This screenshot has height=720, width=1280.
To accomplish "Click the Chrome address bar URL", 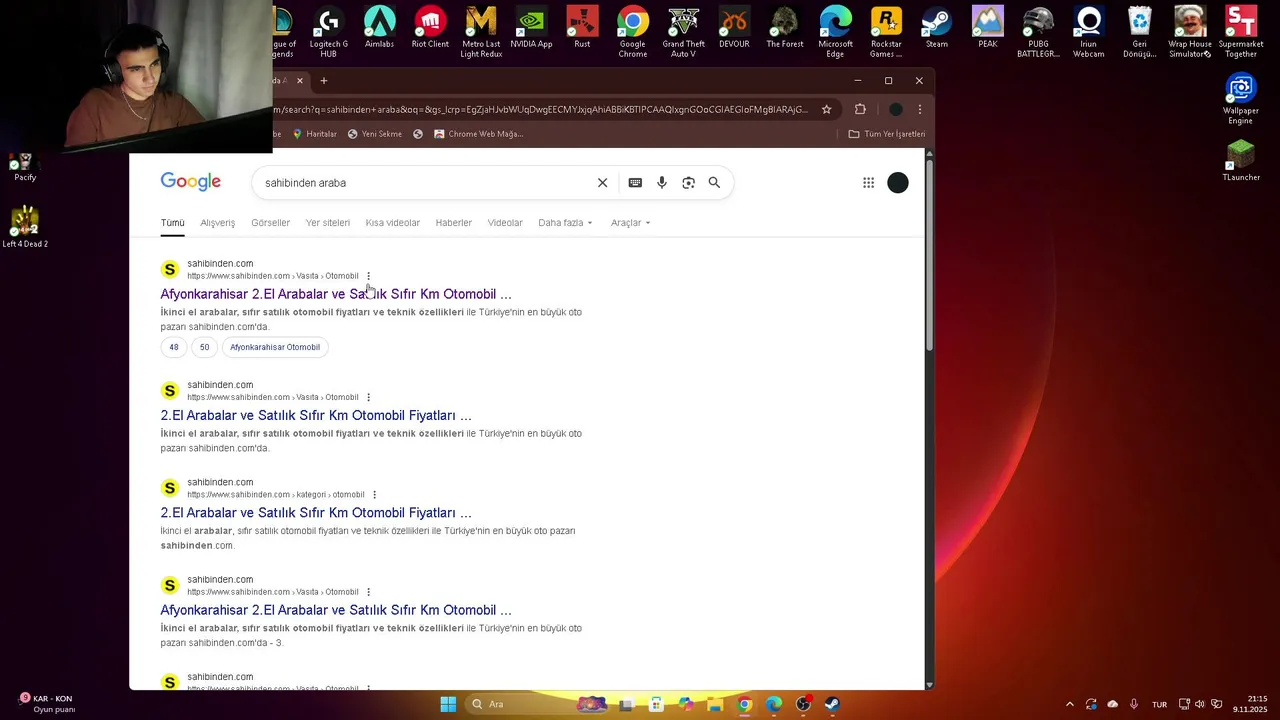I will [x=540, y=109].
